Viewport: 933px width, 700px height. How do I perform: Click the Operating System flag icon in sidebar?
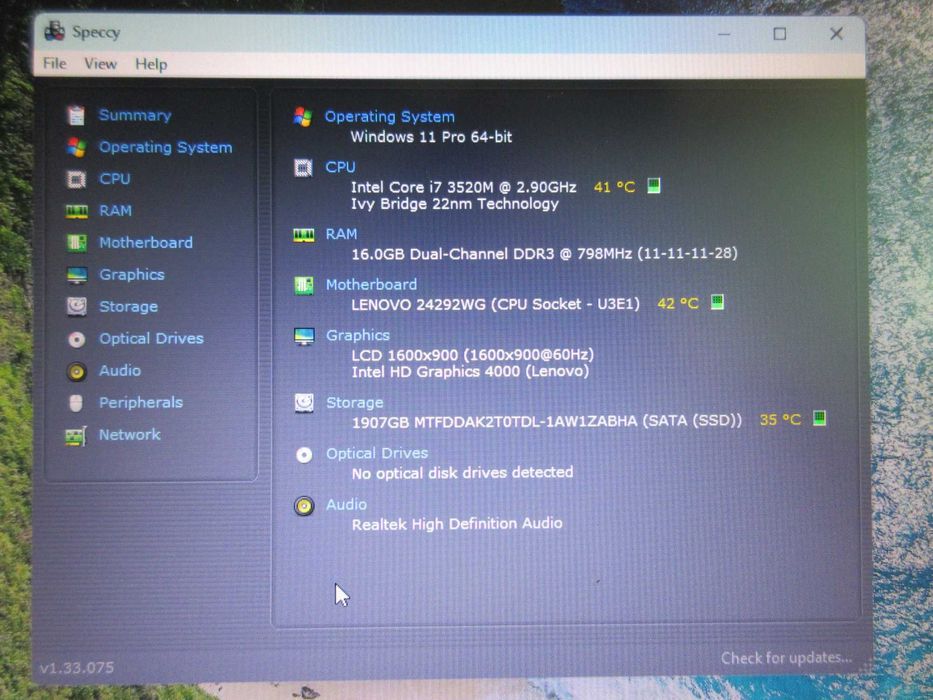(76, 147)
